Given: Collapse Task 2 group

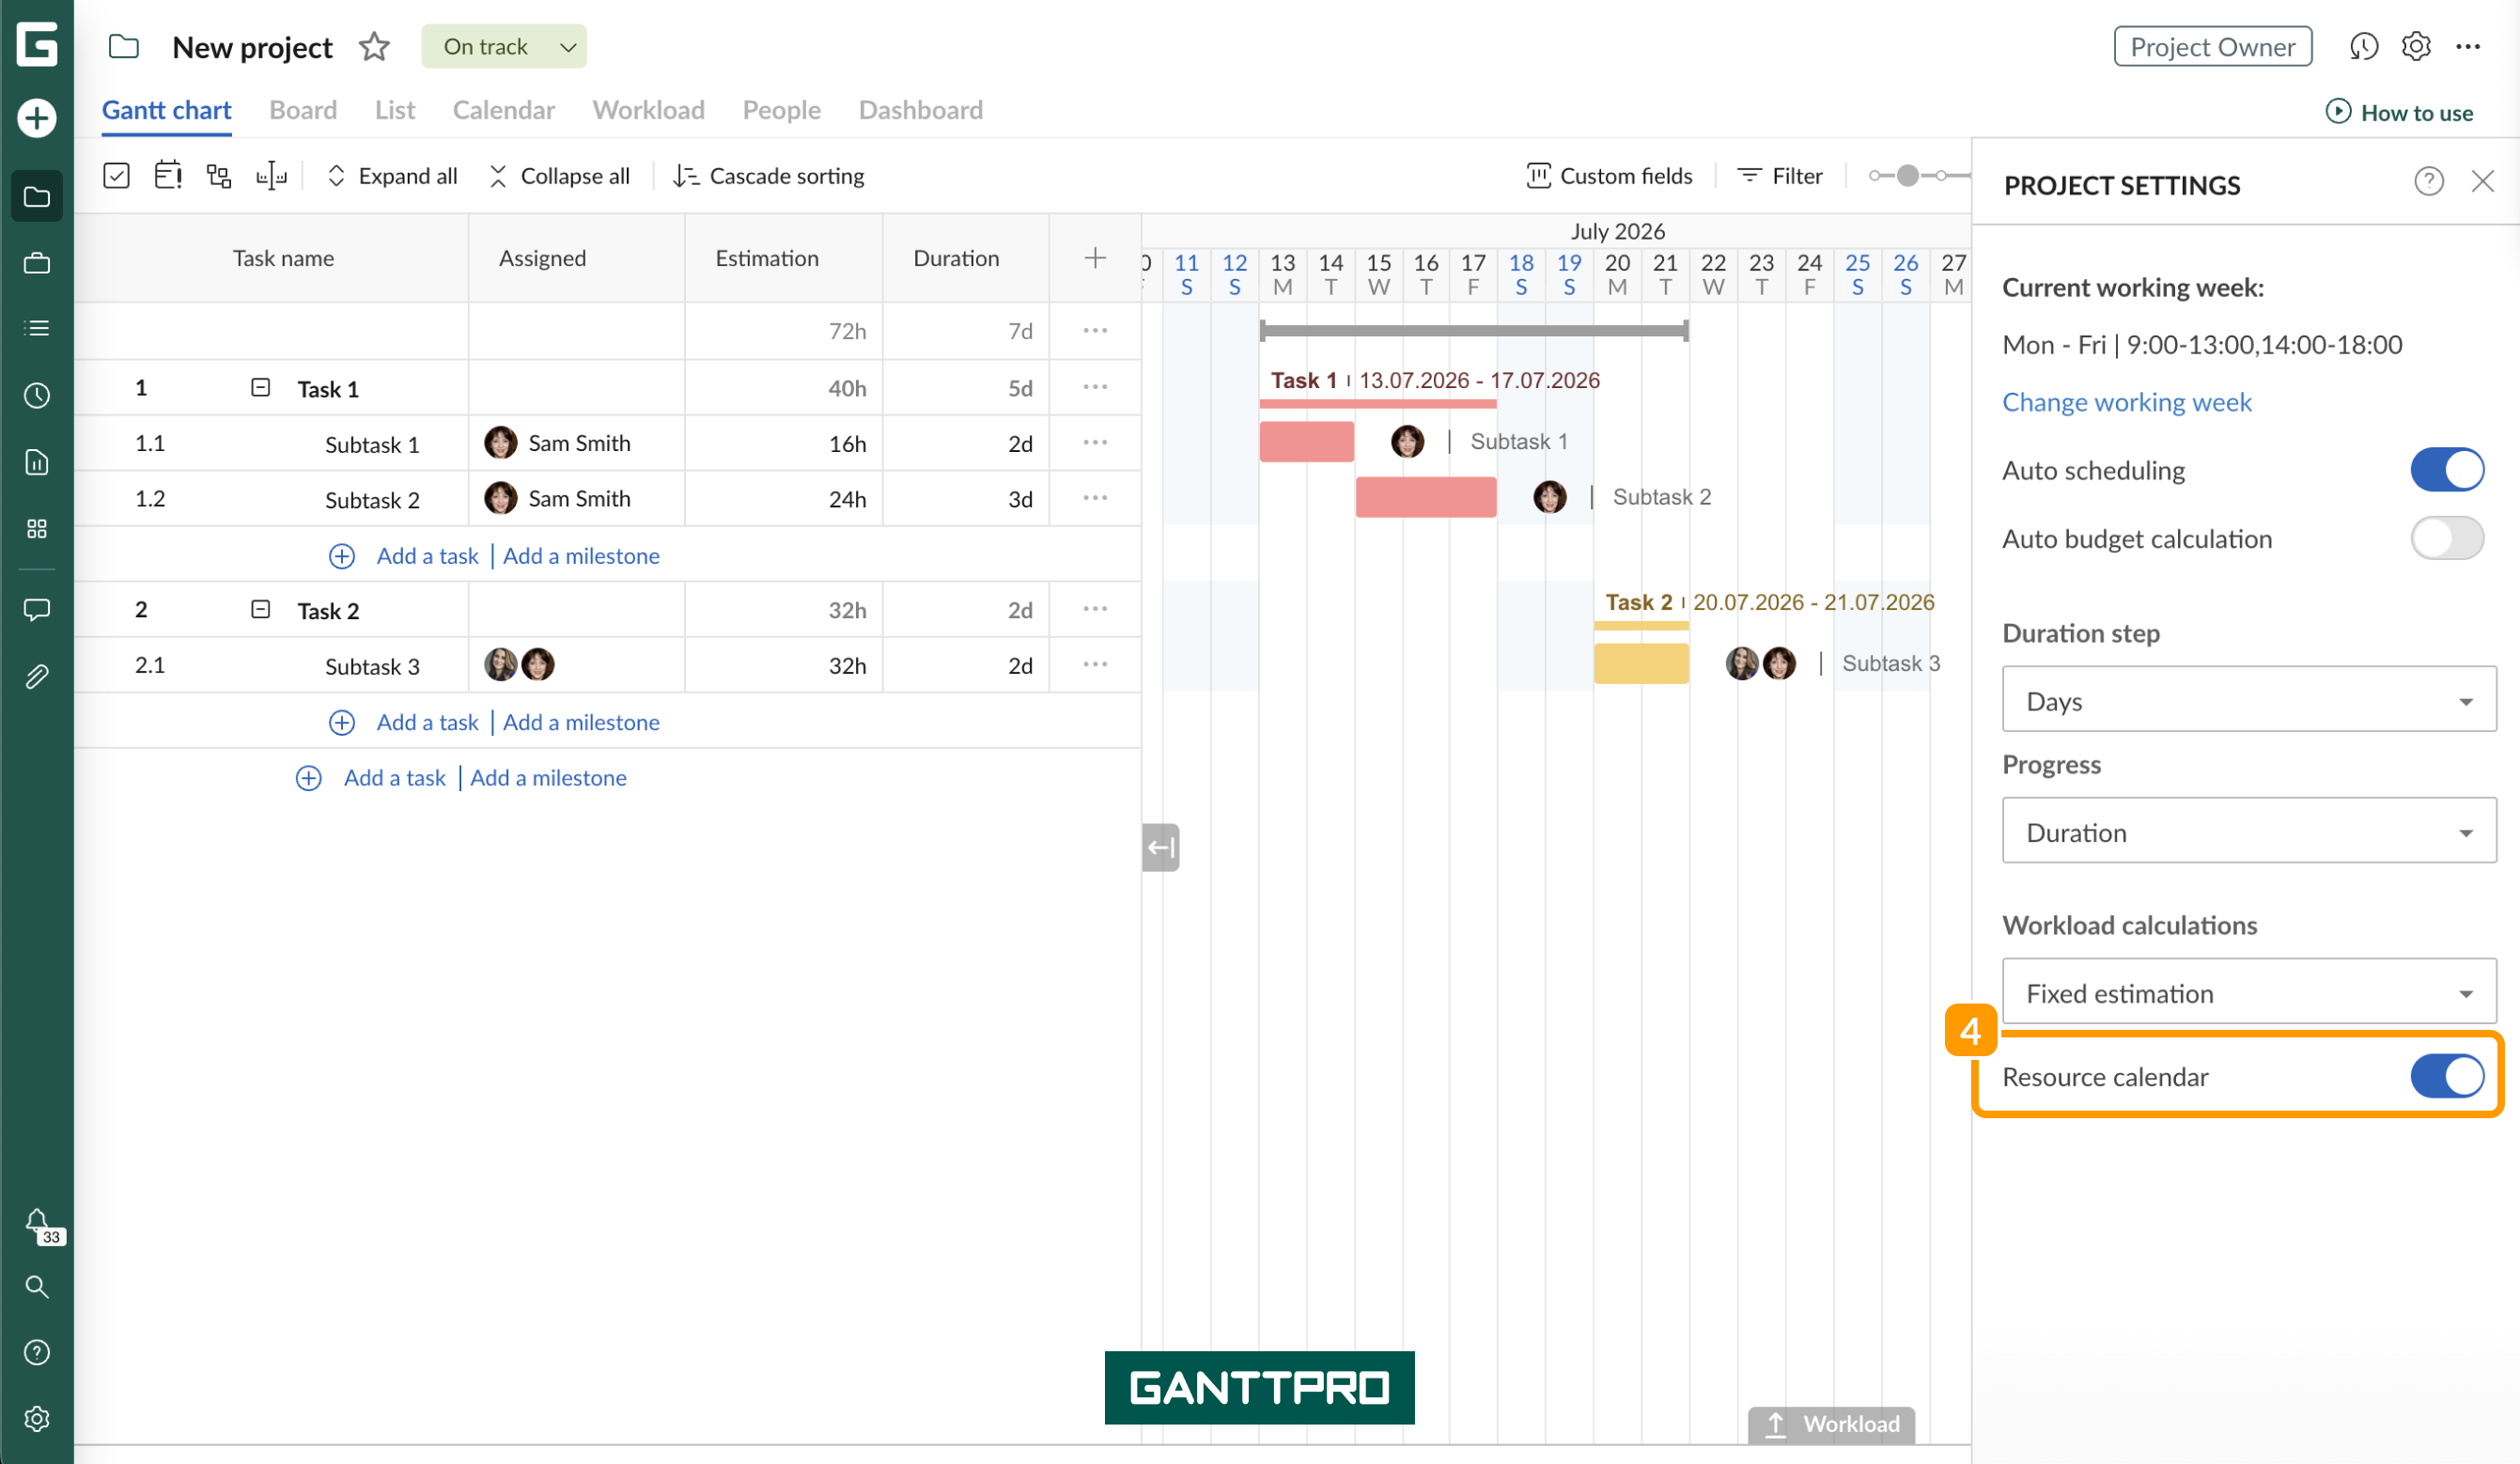Looking at the screenshot, I should click(260, 610).
